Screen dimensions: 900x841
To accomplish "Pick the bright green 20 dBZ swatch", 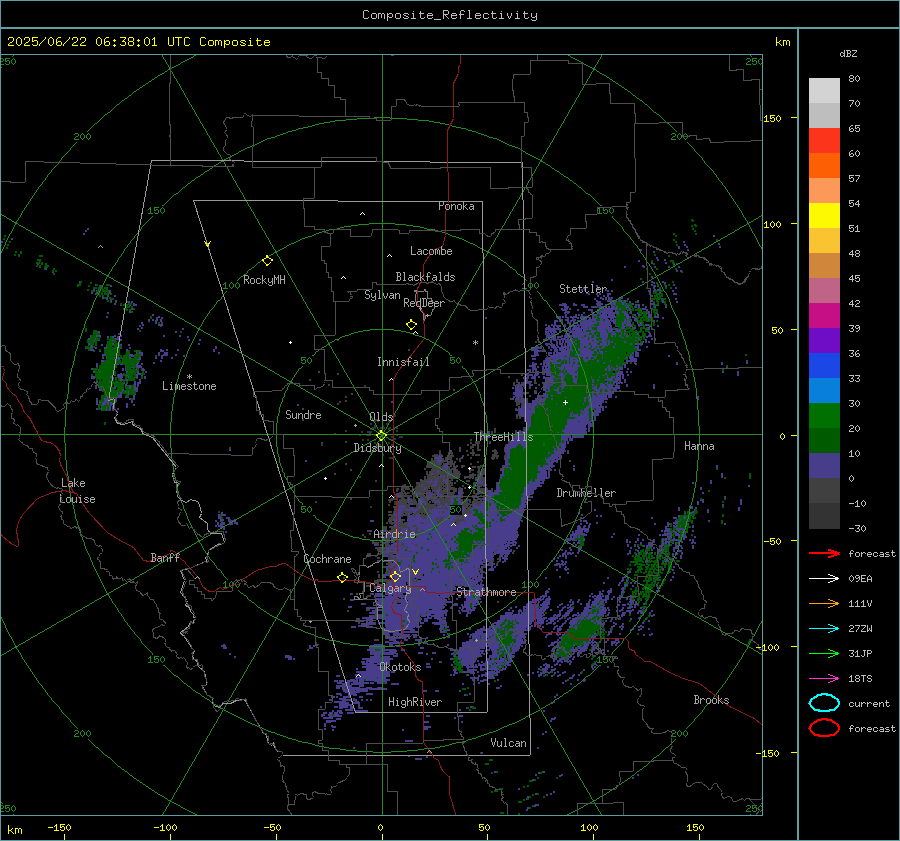I will pos(824,416).
